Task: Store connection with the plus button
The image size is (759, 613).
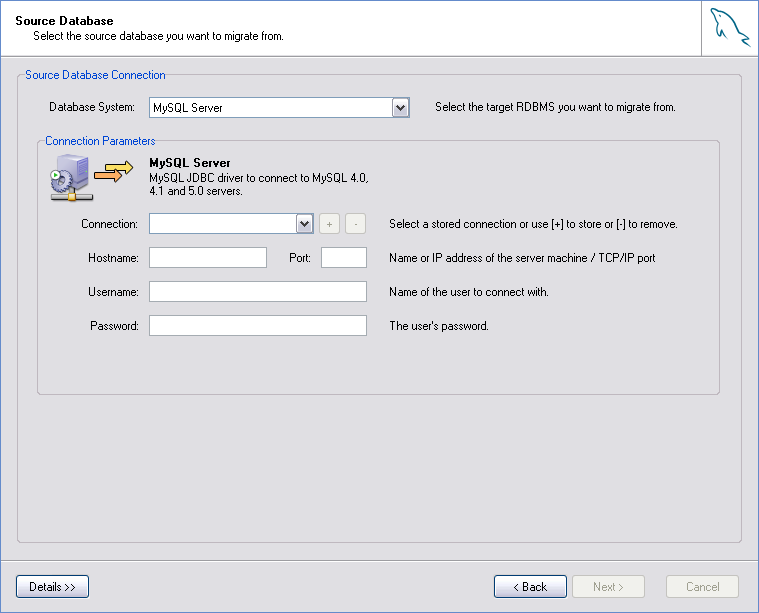Action: [330, 224]
